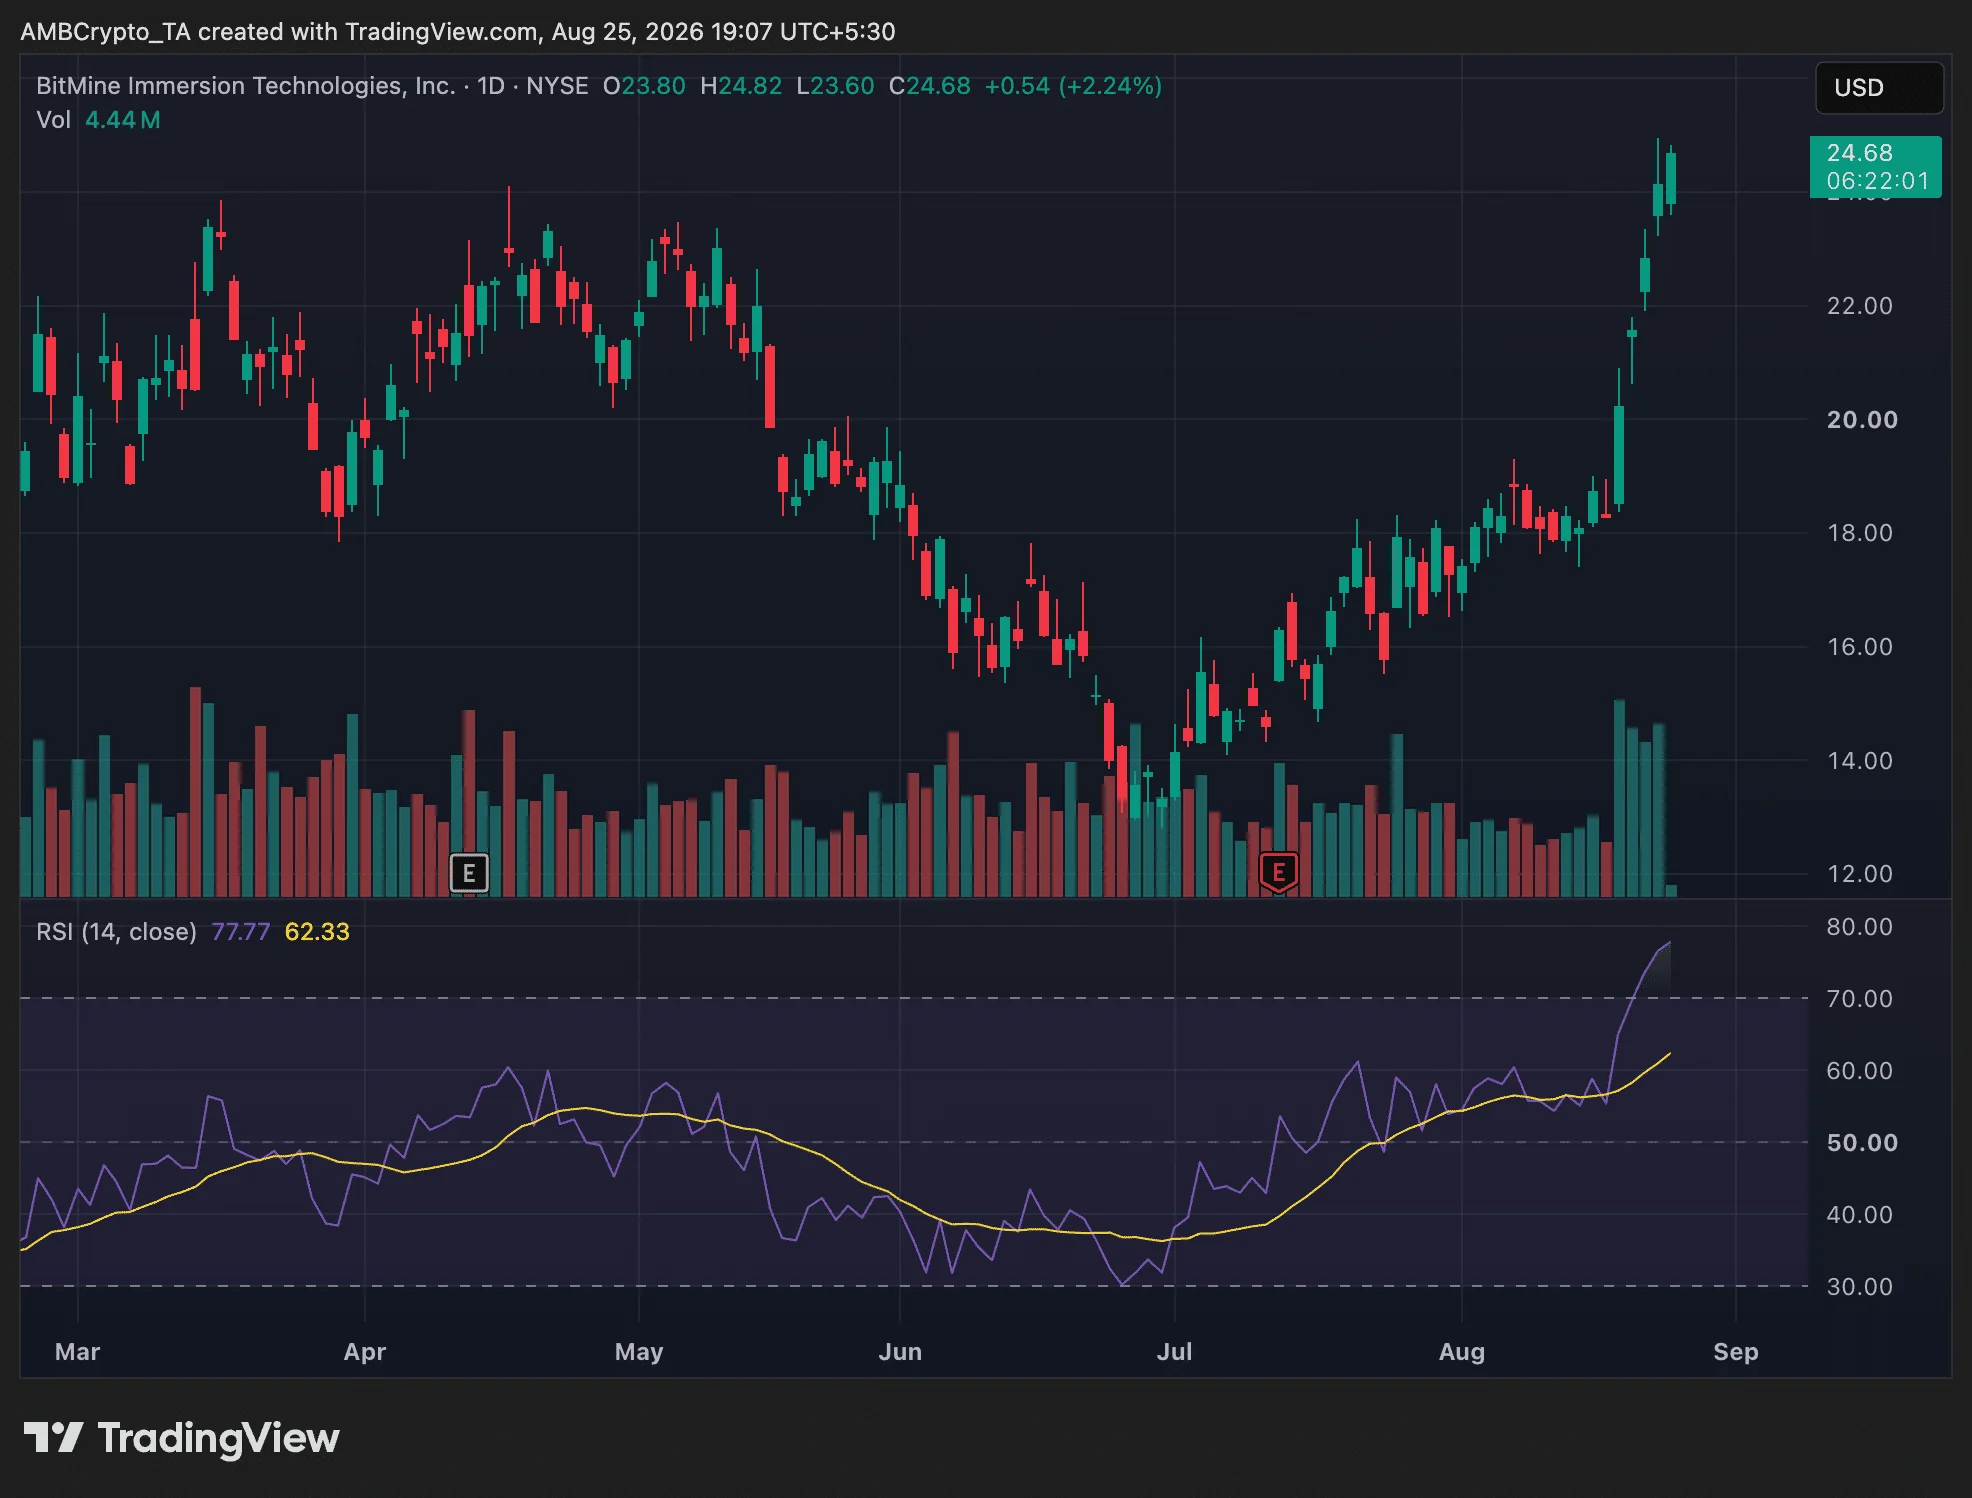Viewport: 1972px width, 1498px height.
Task: Click the 30.00 RSI axis label
Action: click(x=1860, y=1287)
